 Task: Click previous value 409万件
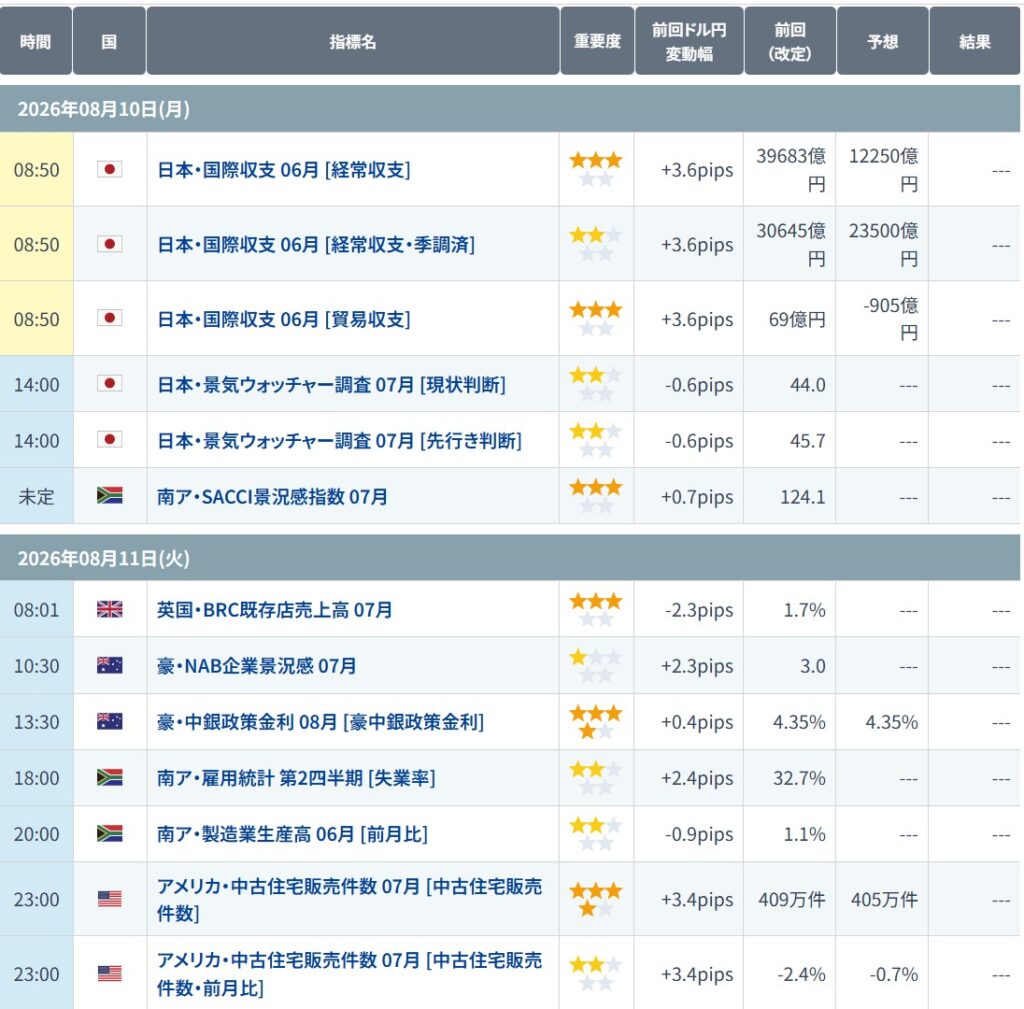tap(792, 899)
